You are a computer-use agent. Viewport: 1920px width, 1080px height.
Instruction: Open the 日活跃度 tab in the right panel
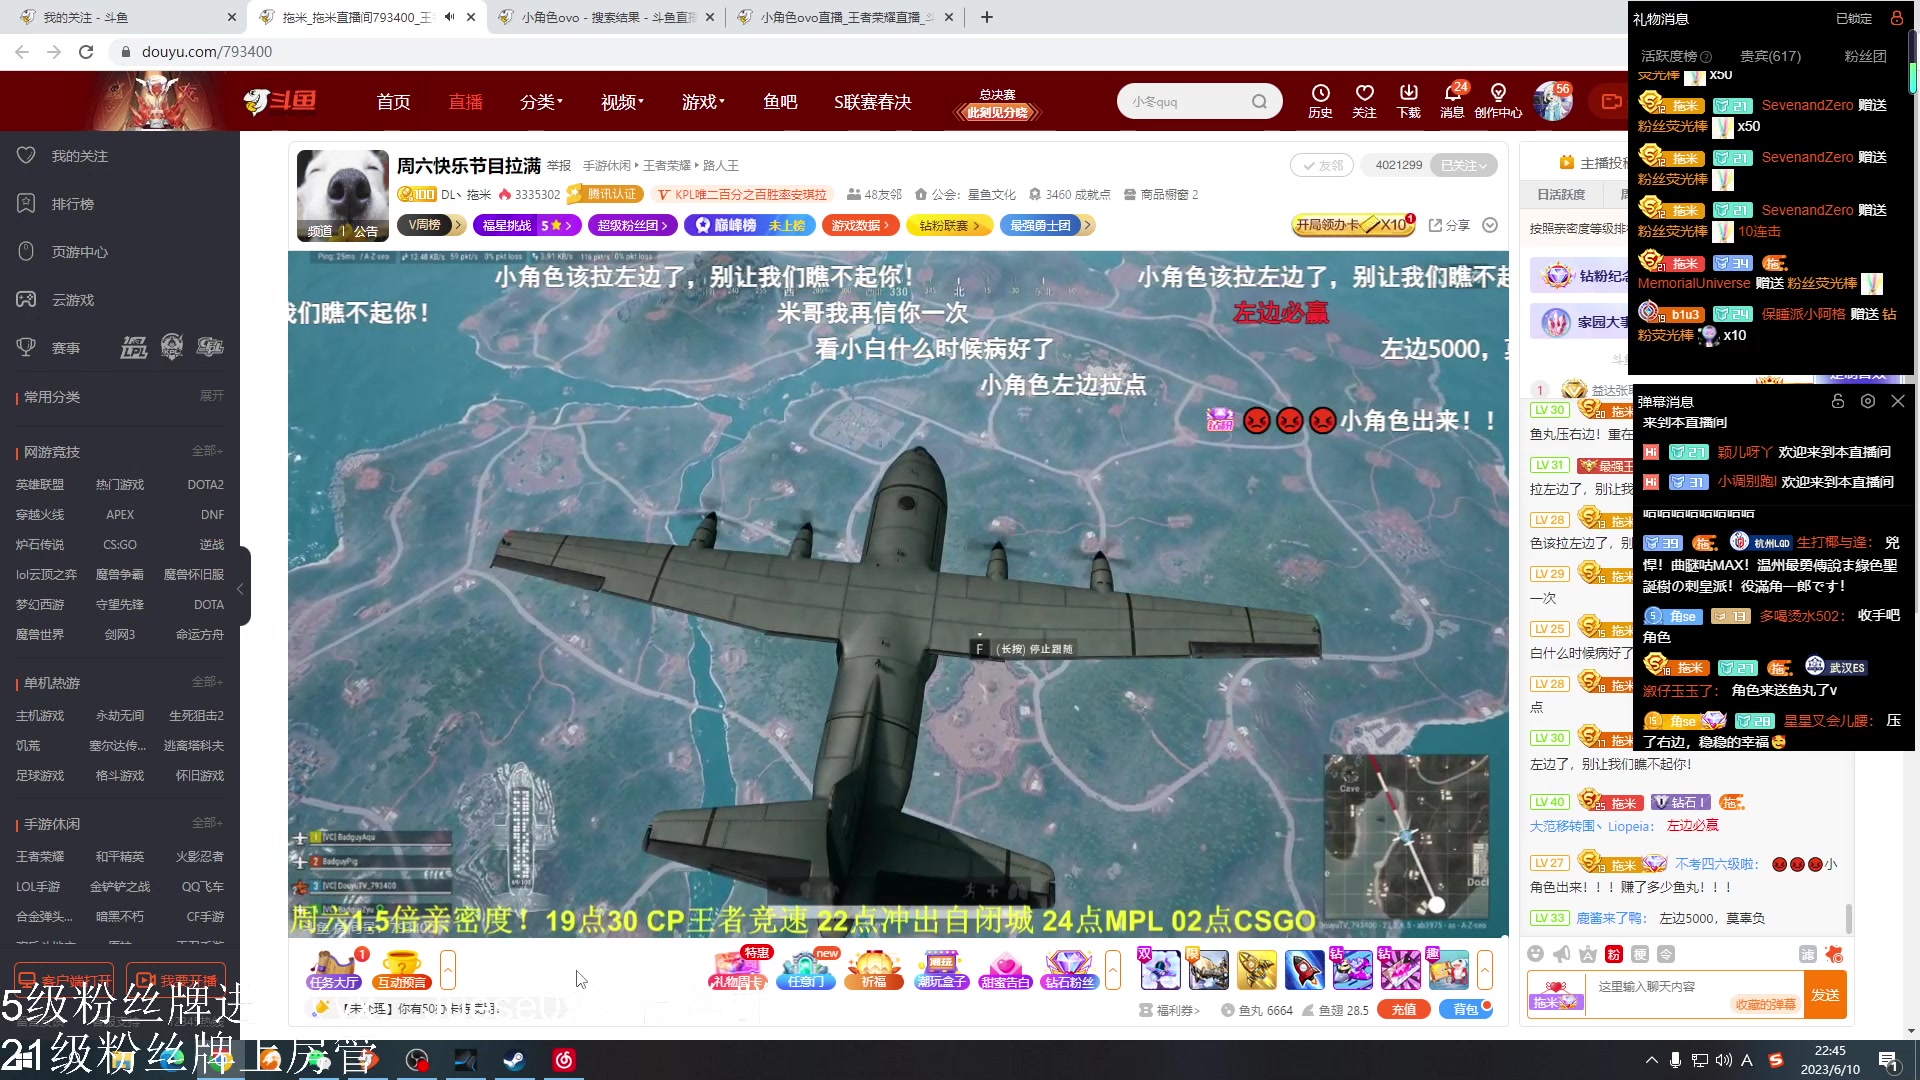pyautogui.click(x=1562, y=195)
